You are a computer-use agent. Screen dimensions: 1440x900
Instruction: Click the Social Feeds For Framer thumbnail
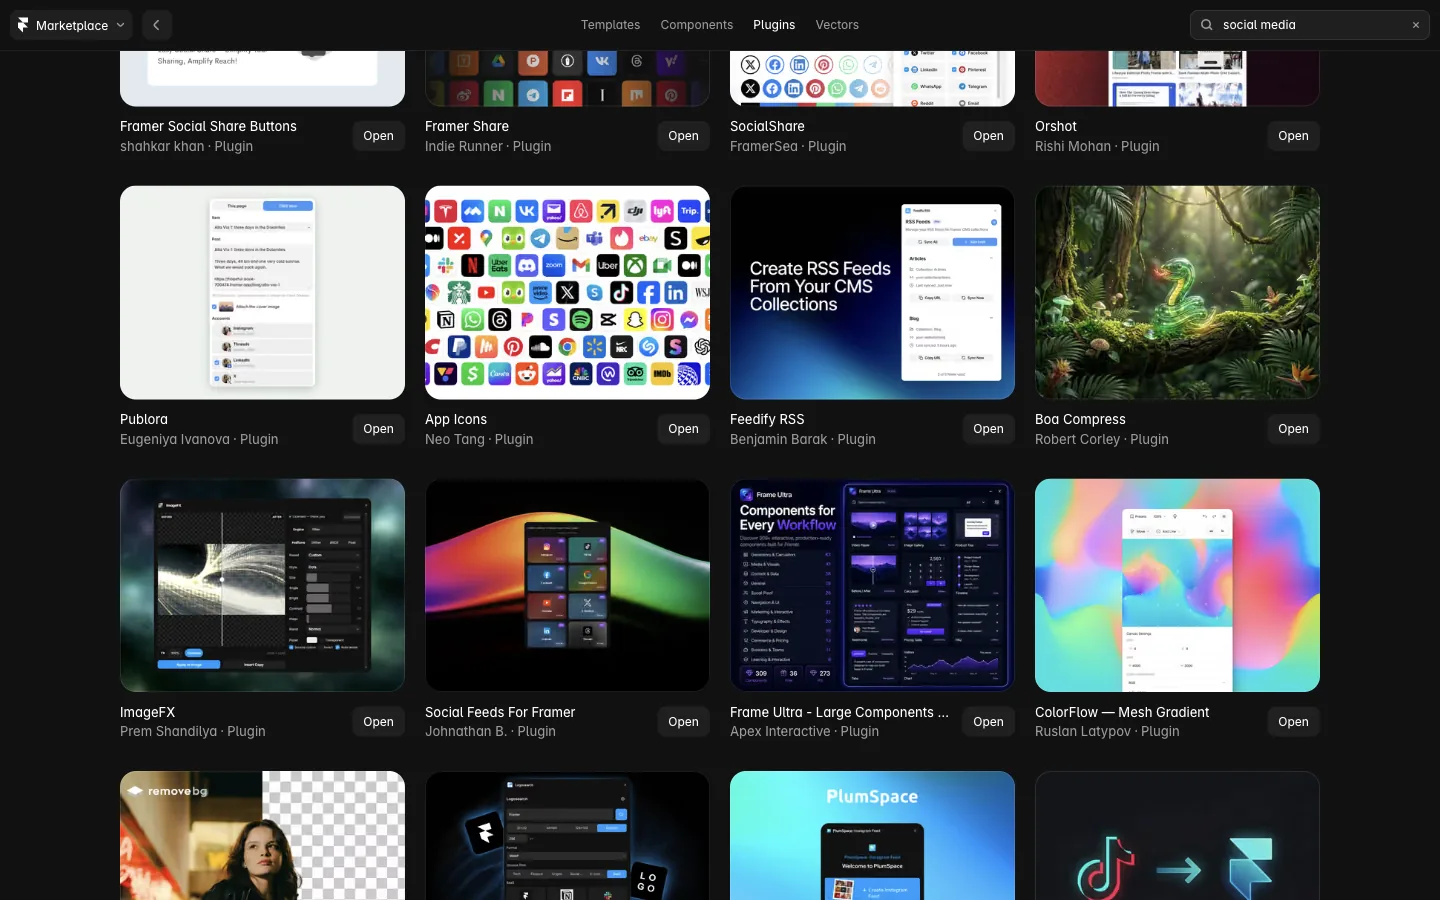[x=567, y=585]
